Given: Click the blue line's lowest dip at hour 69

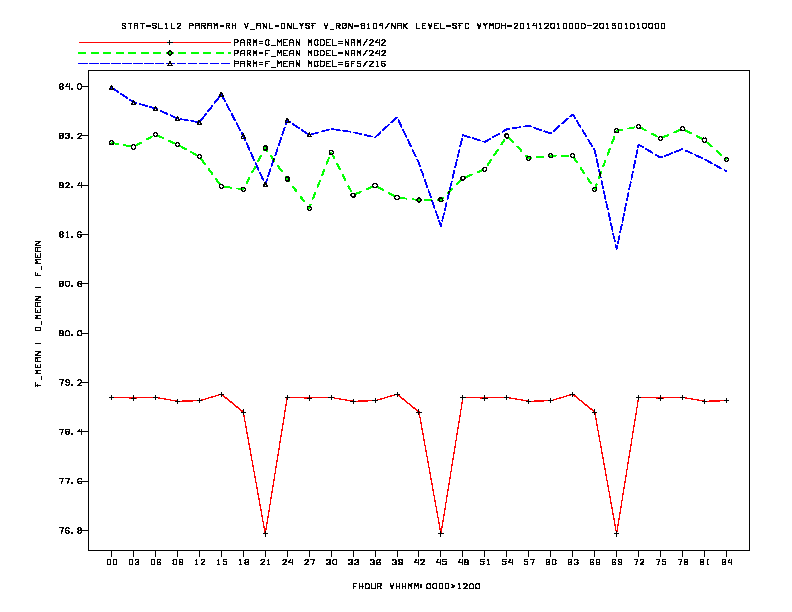Looking at the screenshot, I should click(617, 248).
